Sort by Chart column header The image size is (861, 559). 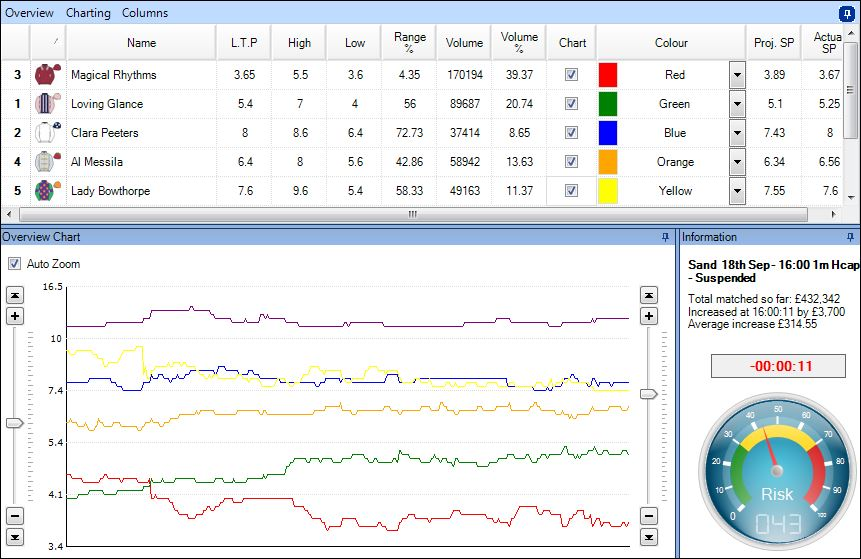pyautogui.click(x=572, y=43)
